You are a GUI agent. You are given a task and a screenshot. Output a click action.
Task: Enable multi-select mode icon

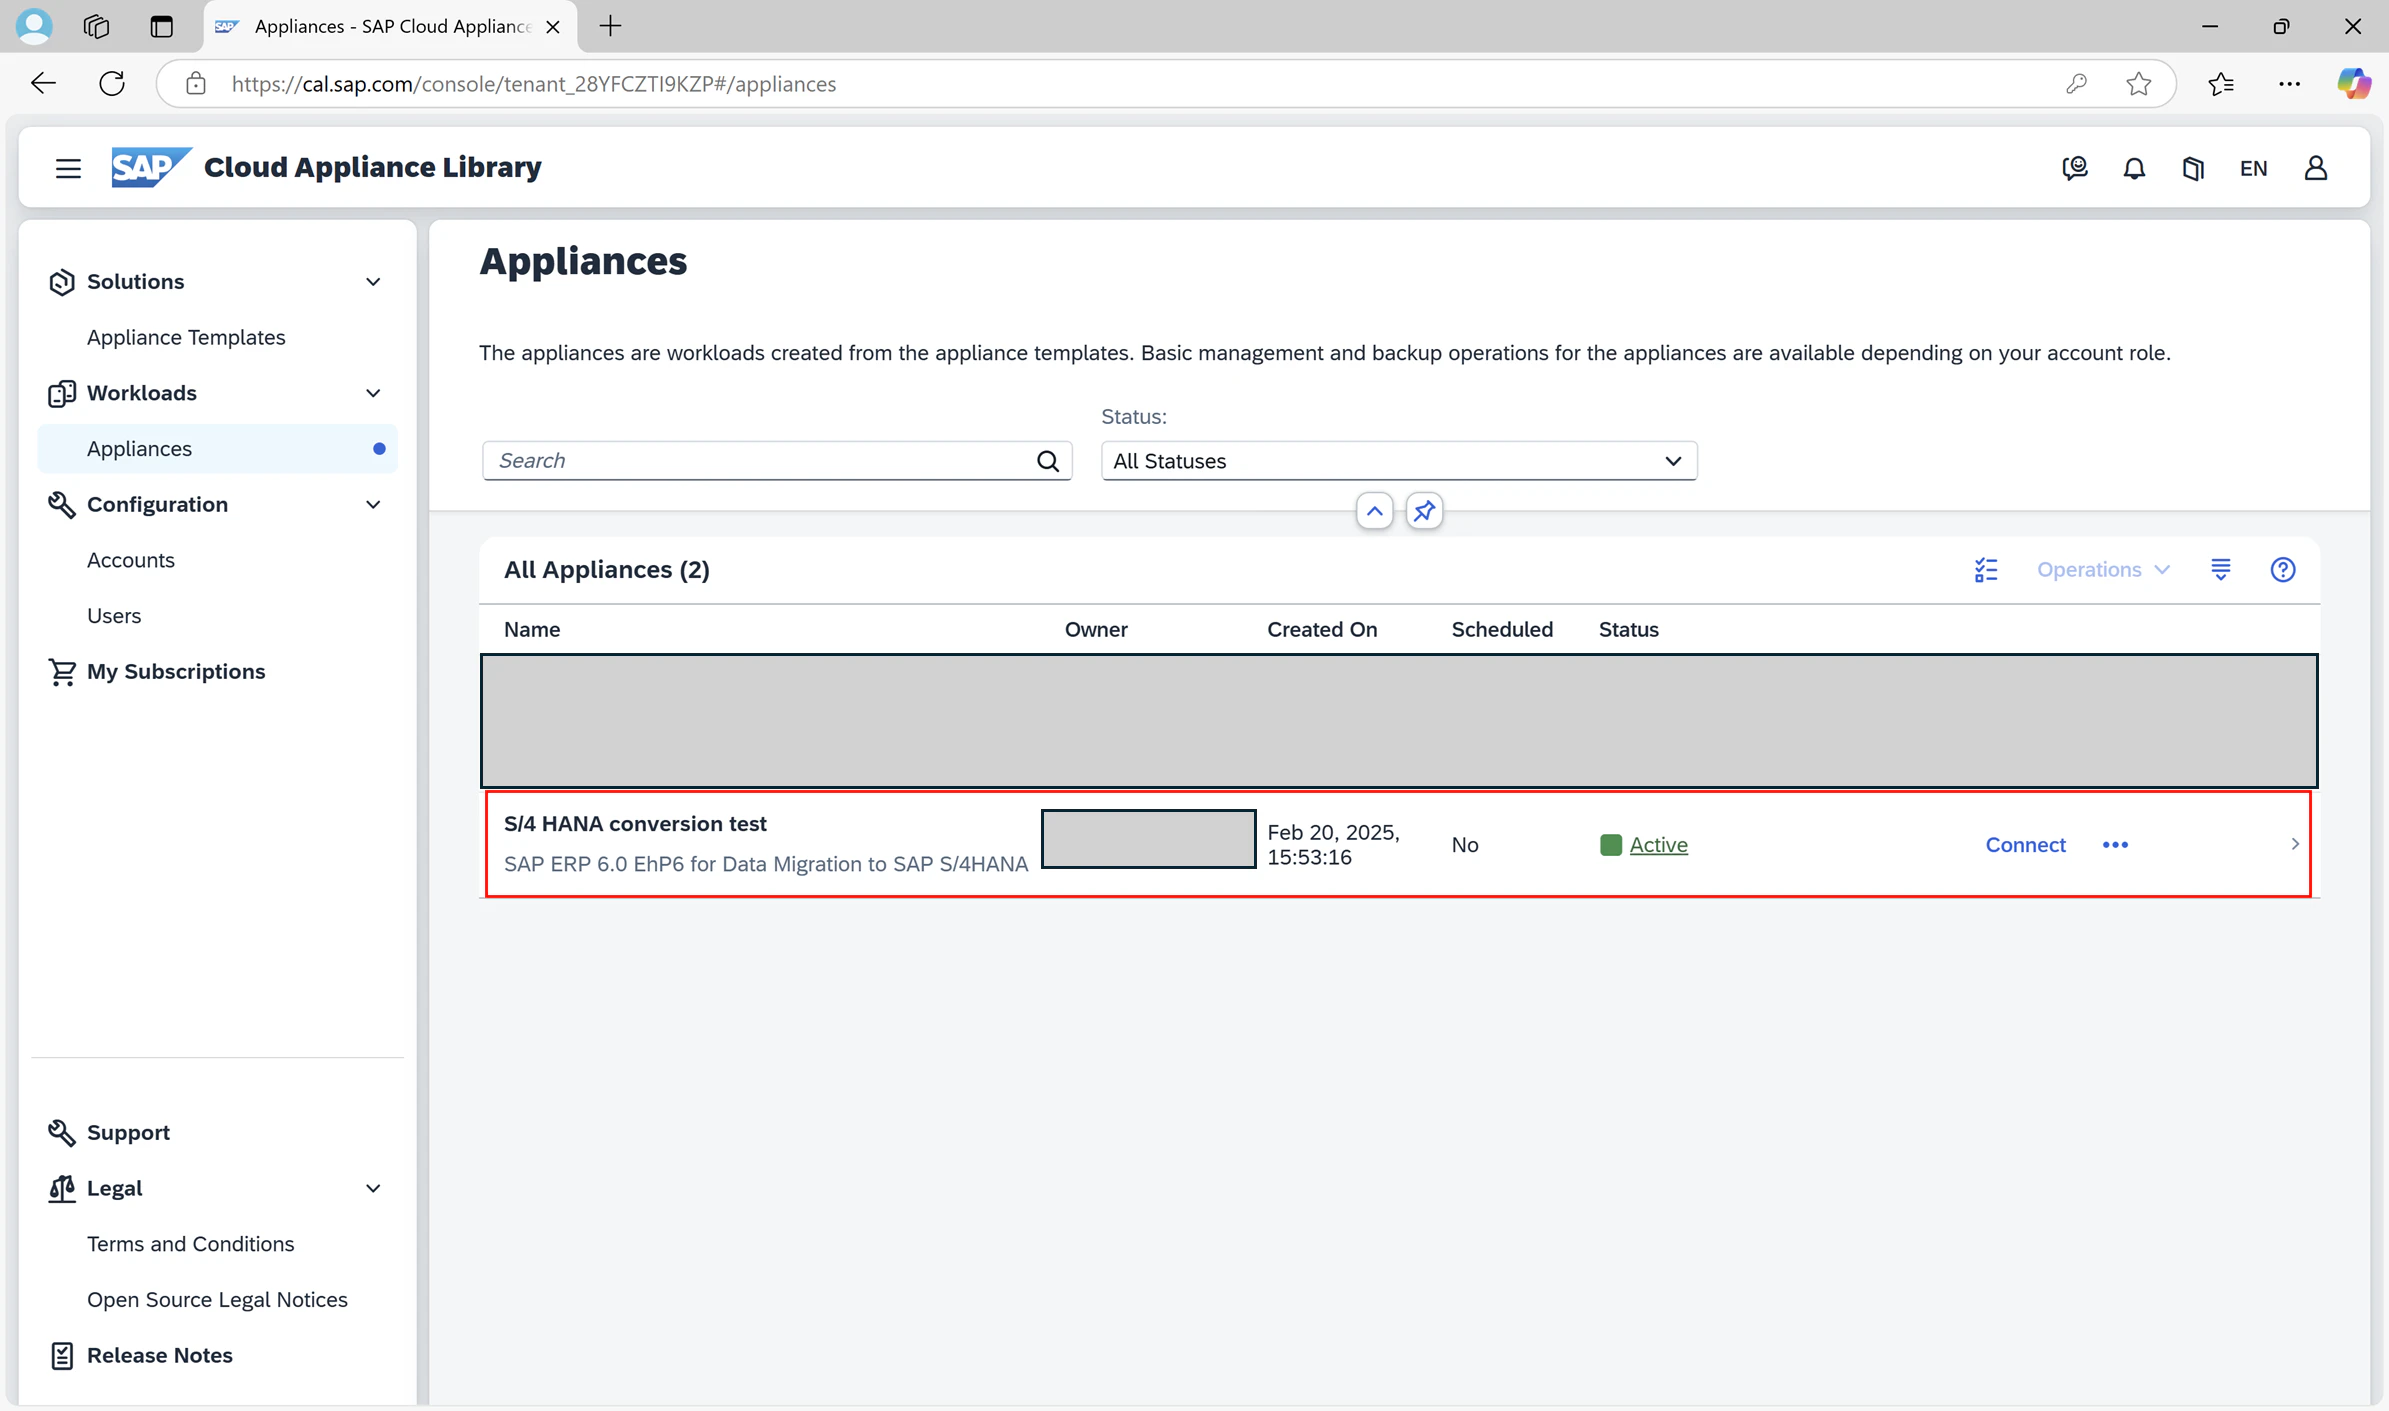(x=1986, y=570)
